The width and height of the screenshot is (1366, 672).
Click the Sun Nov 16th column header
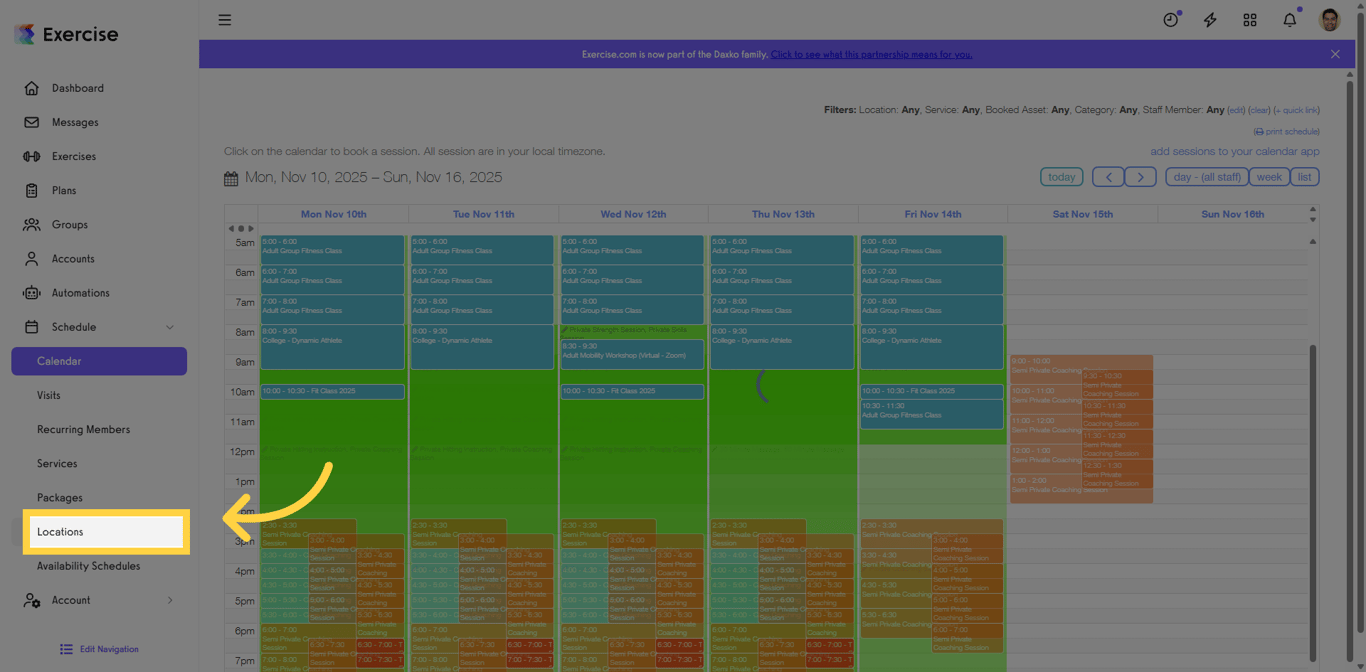click(1232, 214)
